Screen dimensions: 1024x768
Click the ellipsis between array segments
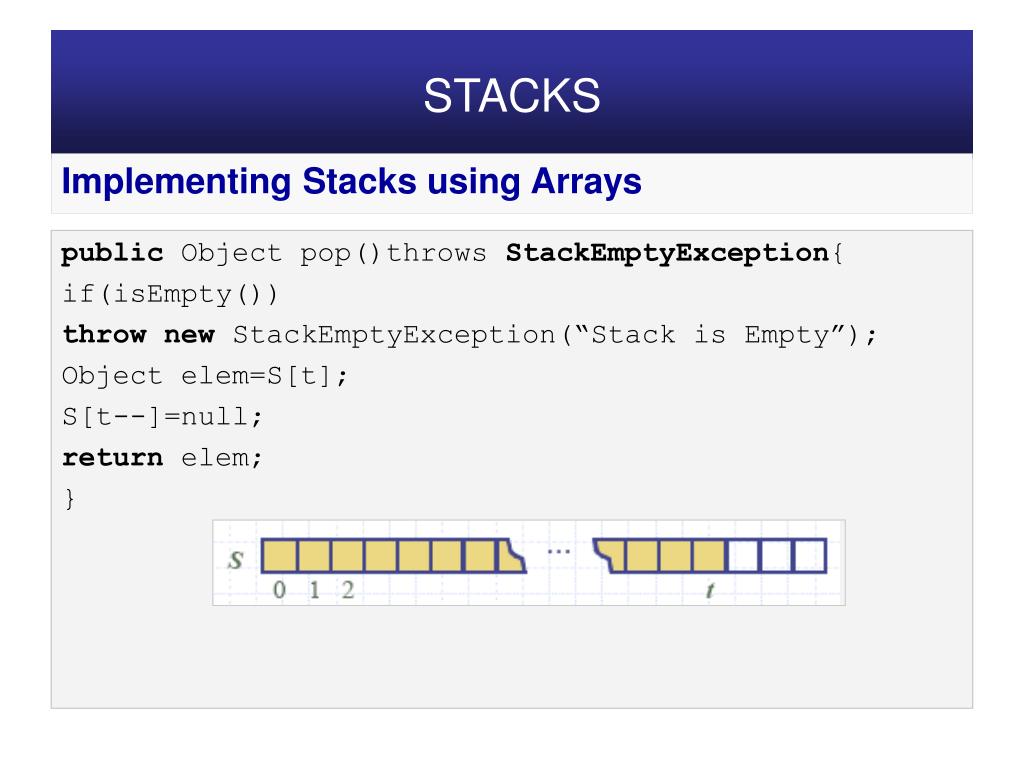pyautogui.click(x=558, y=552)
